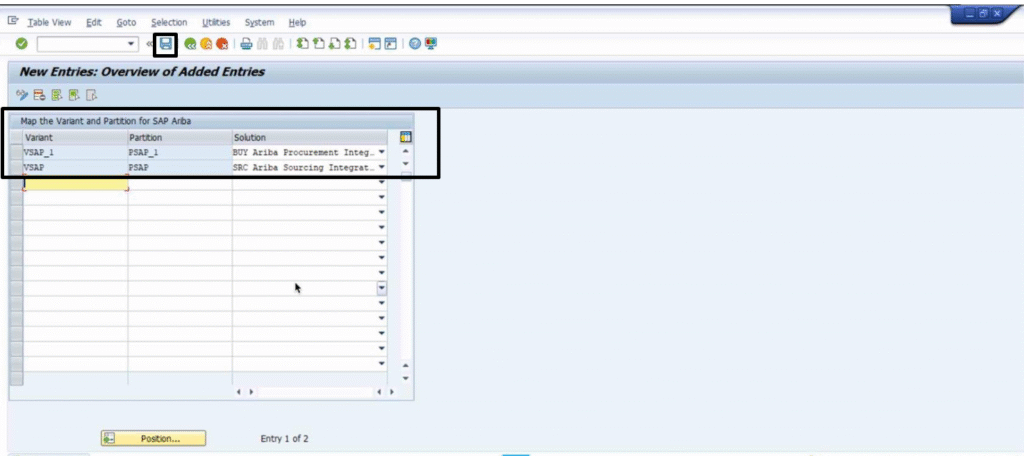Image resolution: width=1024 pixels, height=456 pixels.
Task: Click the Select Block icon
Action: point(74,95)
